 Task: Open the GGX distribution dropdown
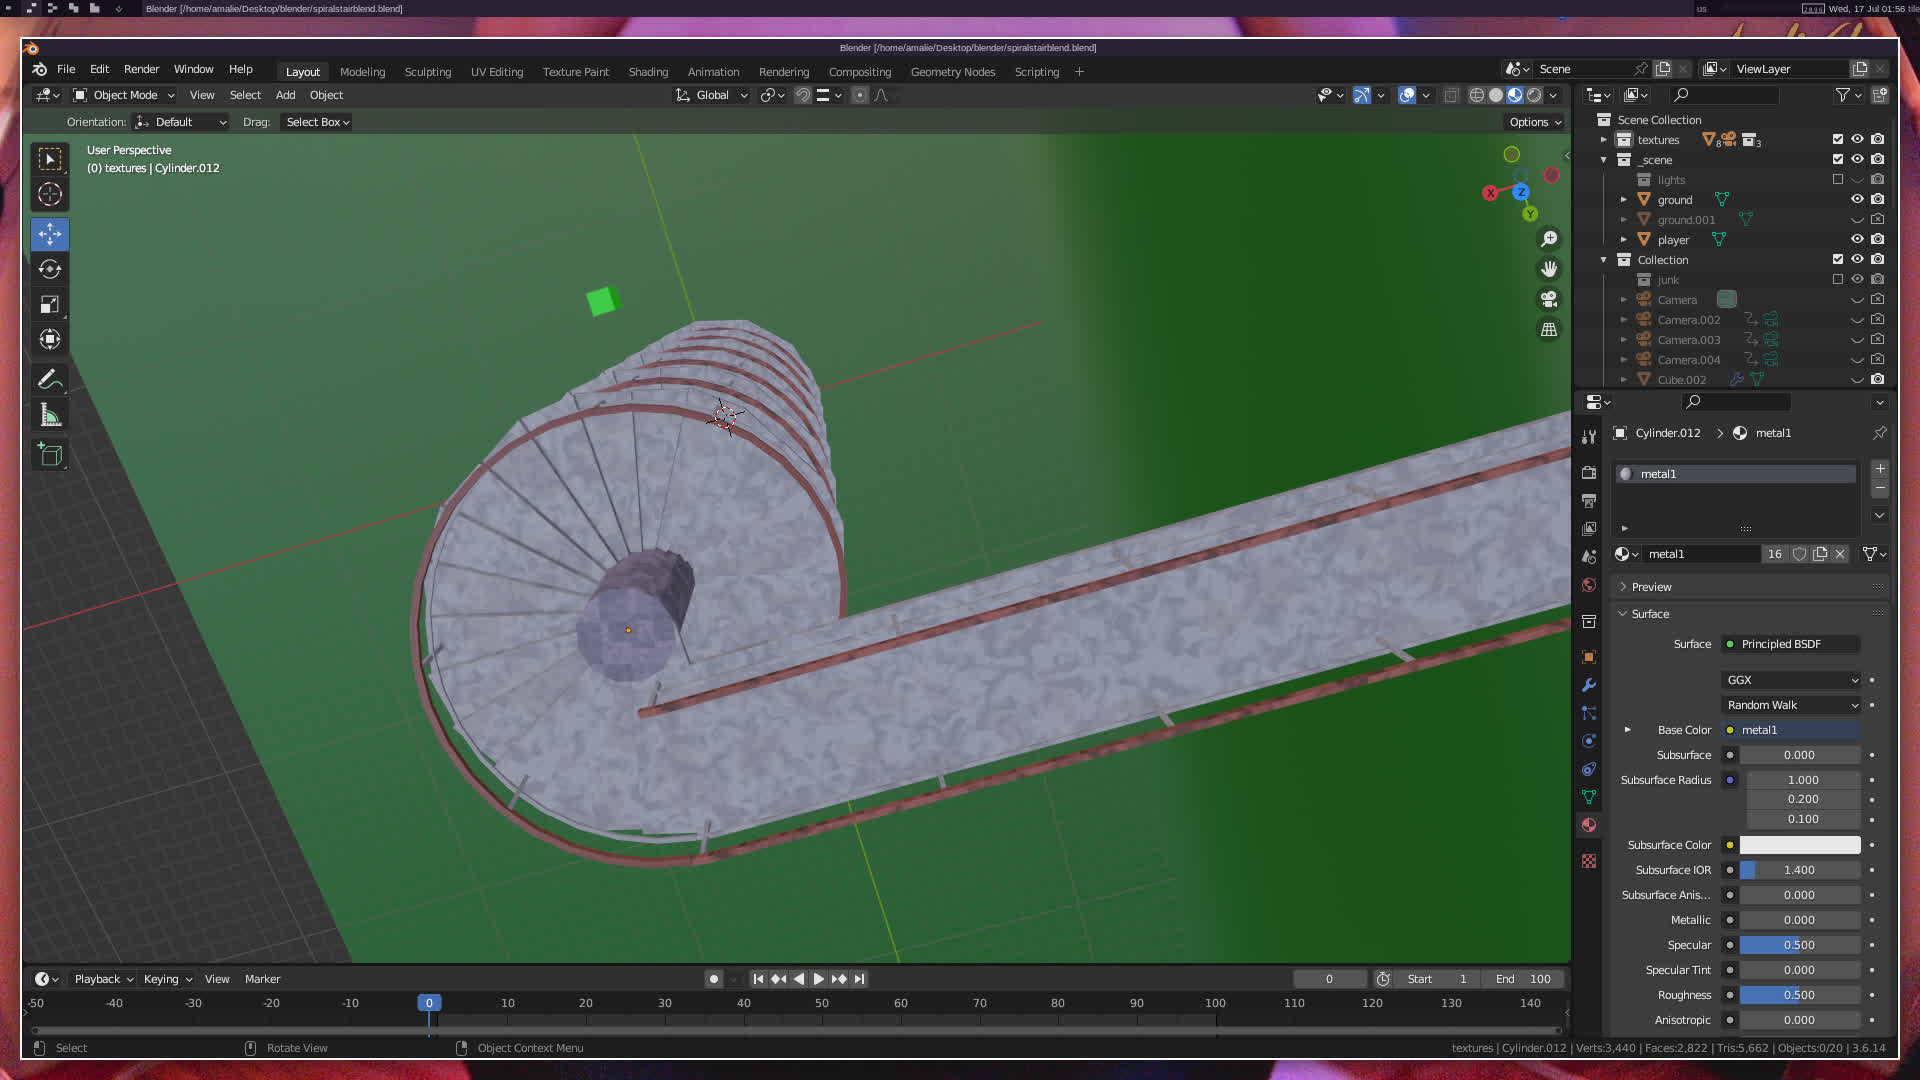[1791, 680]
